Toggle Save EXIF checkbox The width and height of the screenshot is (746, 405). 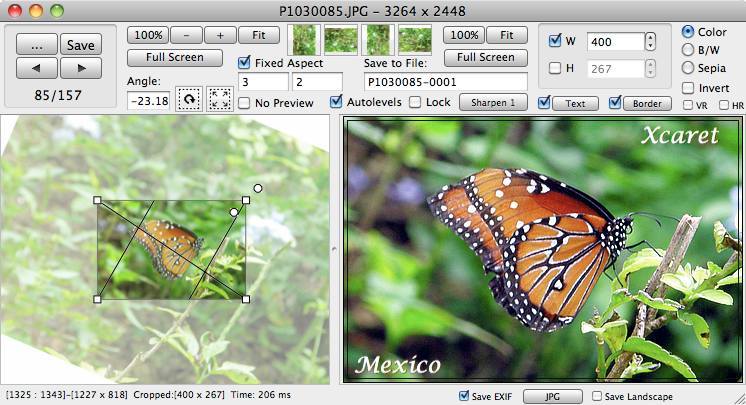(x=464, y=395)
